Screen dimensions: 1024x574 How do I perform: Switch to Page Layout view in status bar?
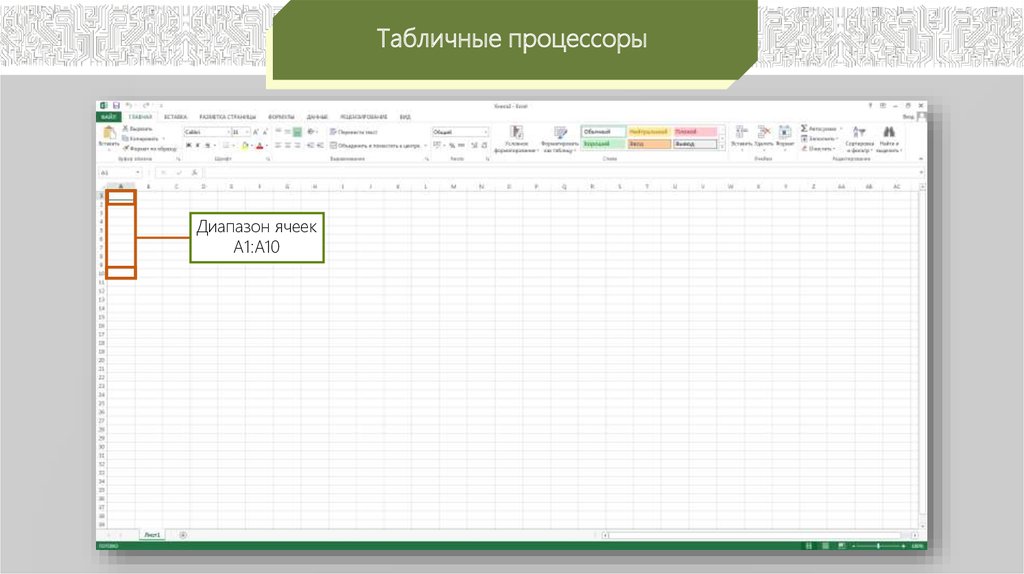[825, 546]
